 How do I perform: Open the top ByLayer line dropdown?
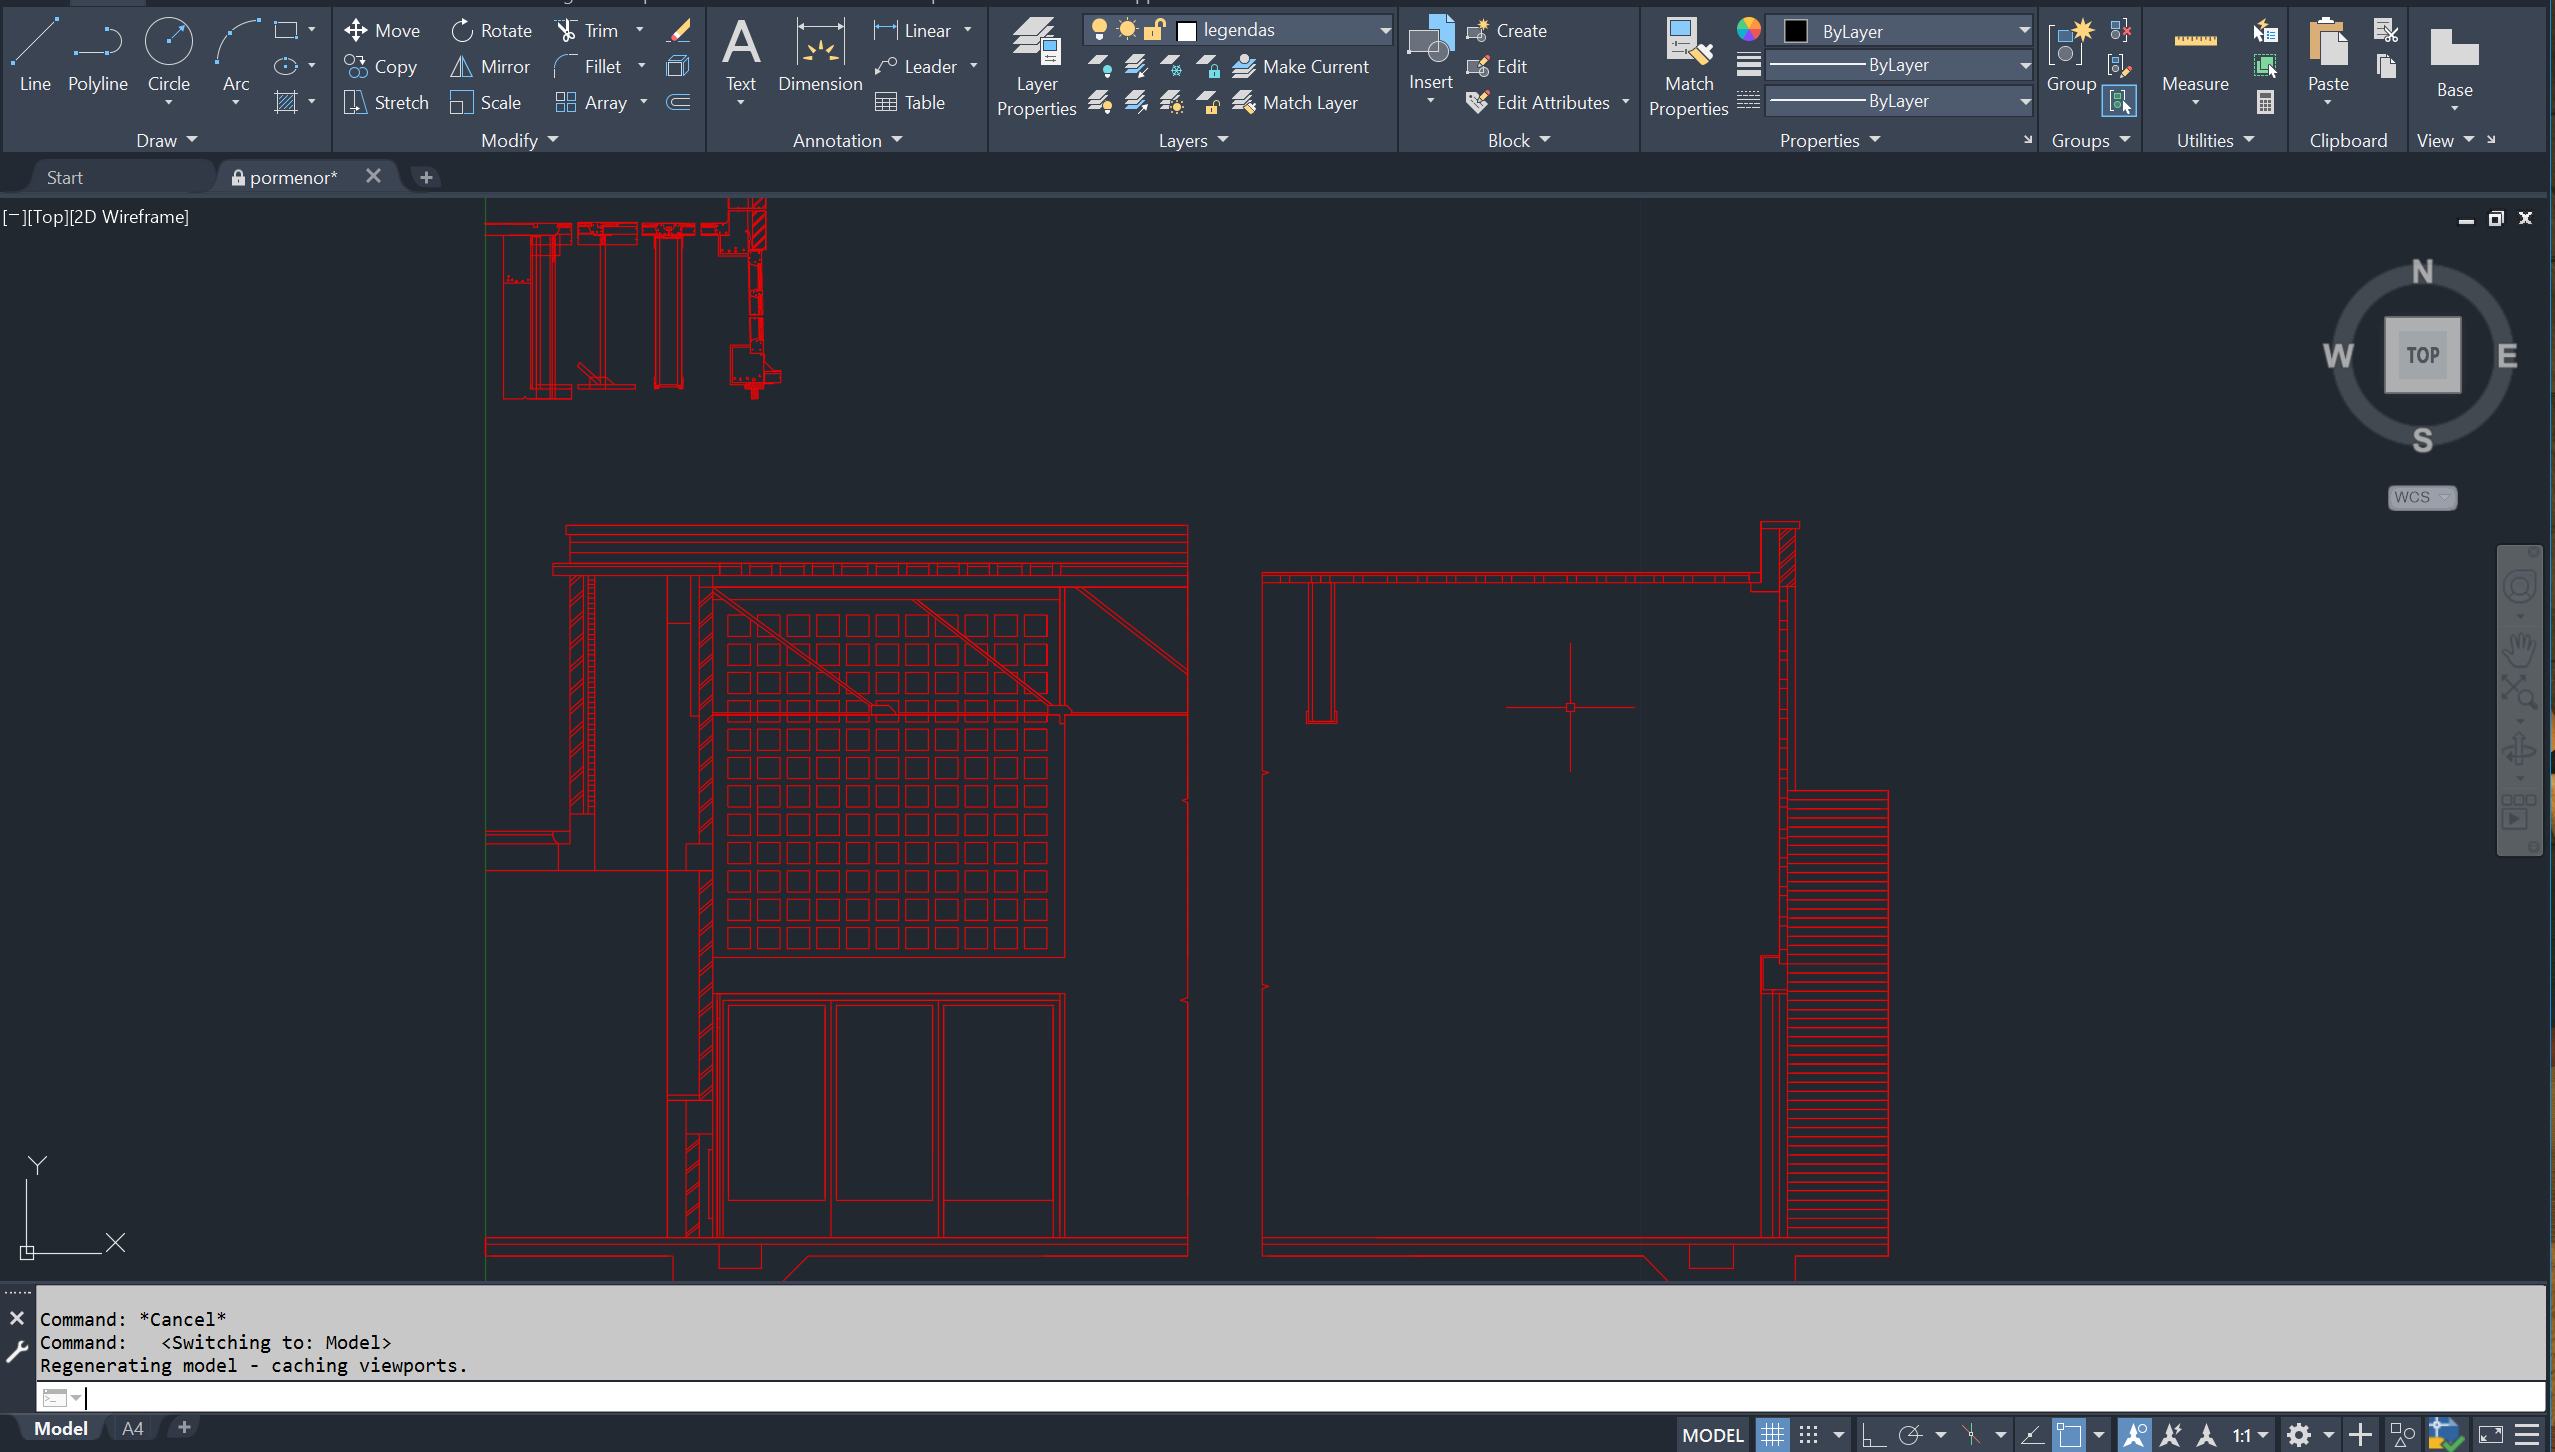(1900, 66)
